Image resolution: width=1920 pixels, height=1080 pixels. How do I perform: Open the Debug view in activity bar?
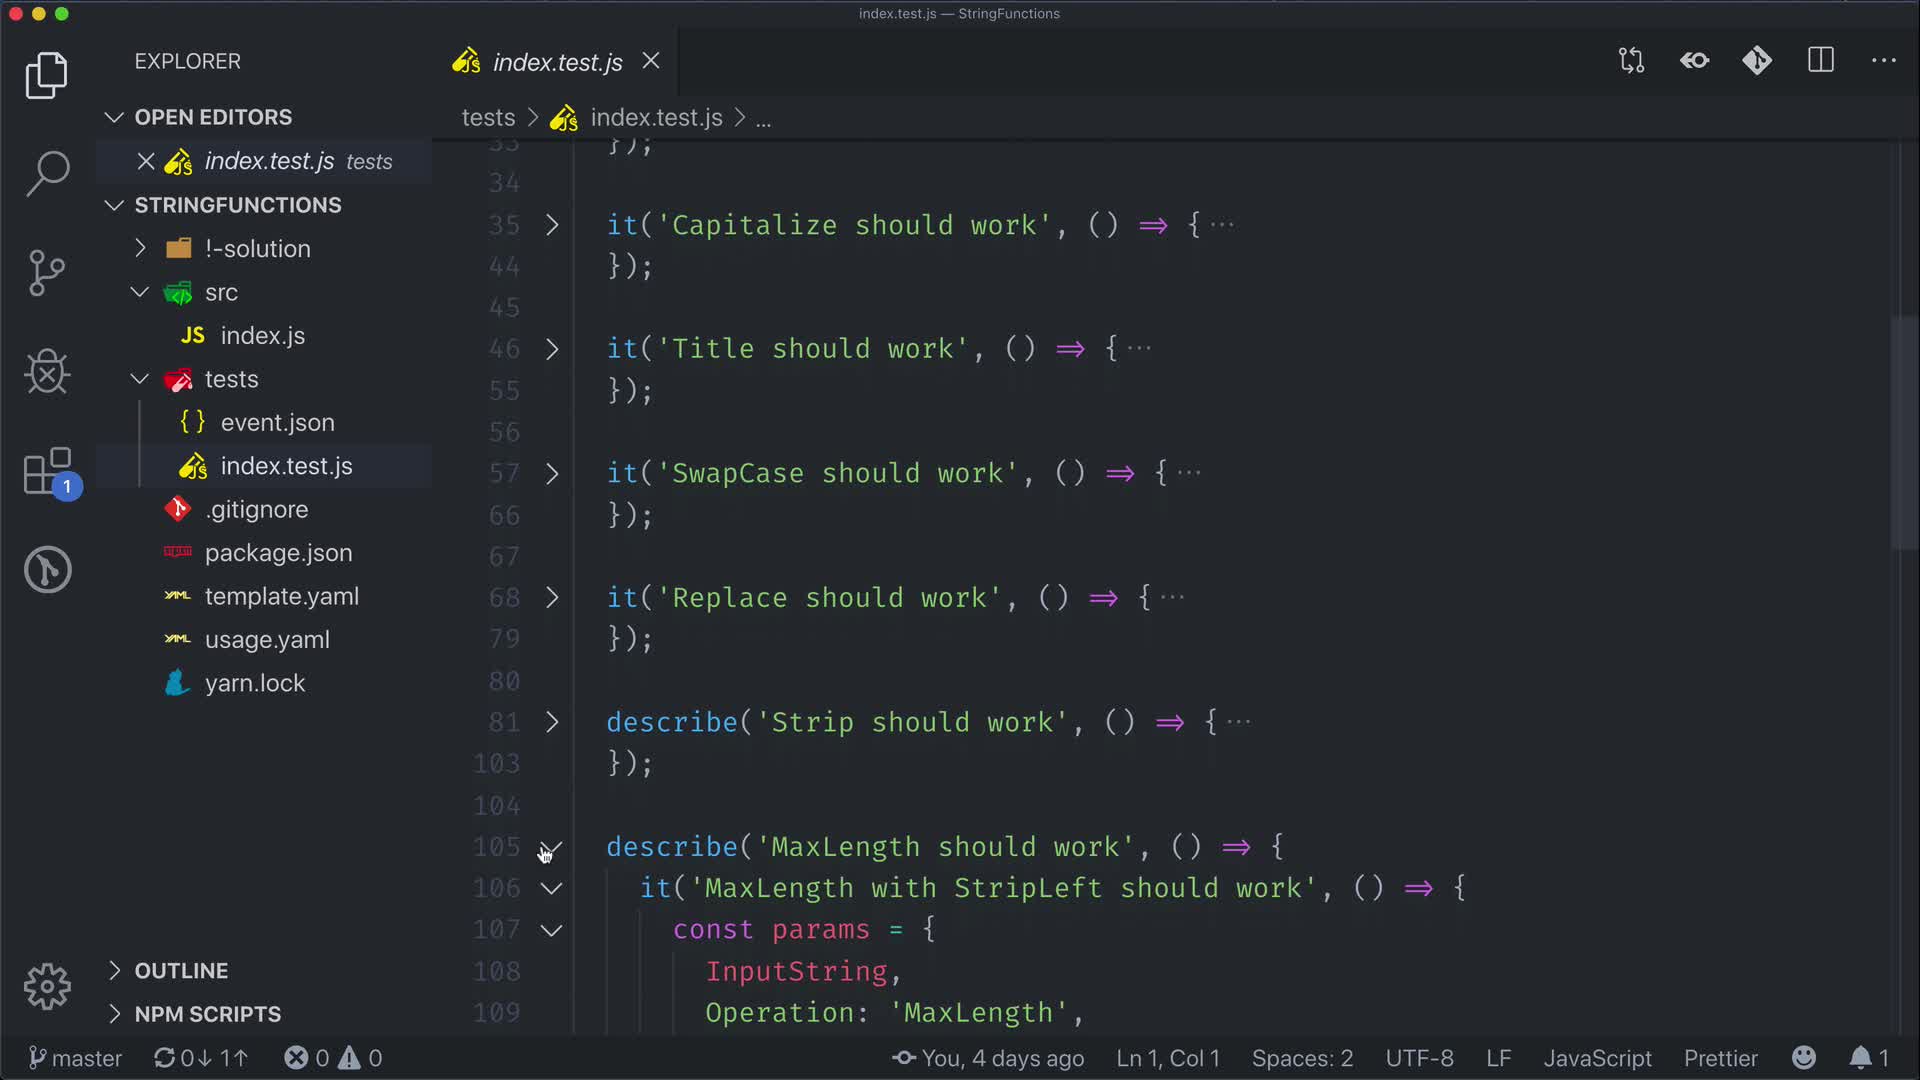(47, 372)
